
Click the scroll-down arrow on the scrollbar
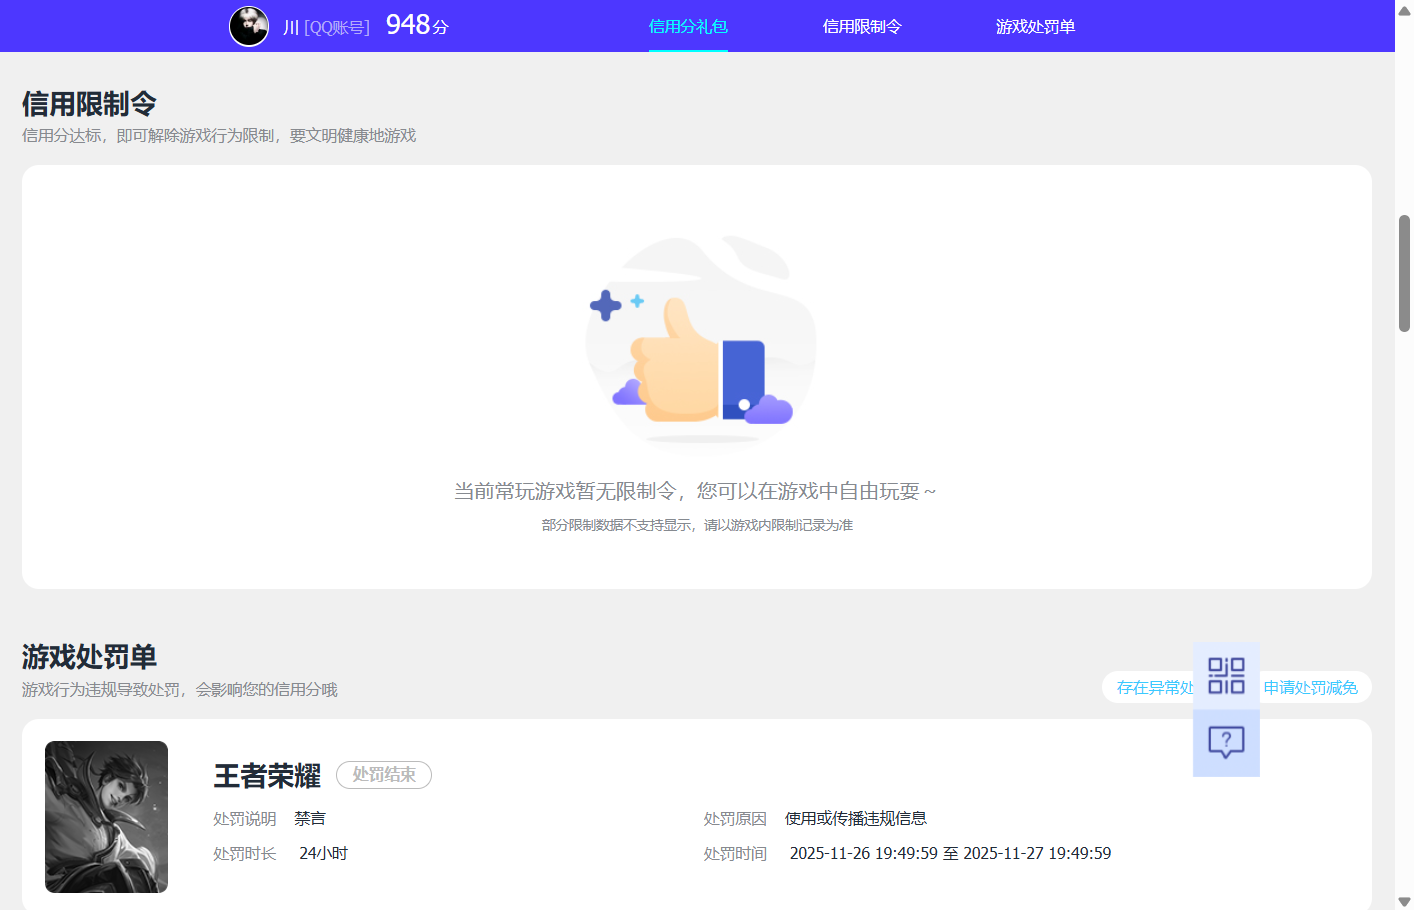(1404, 901)
